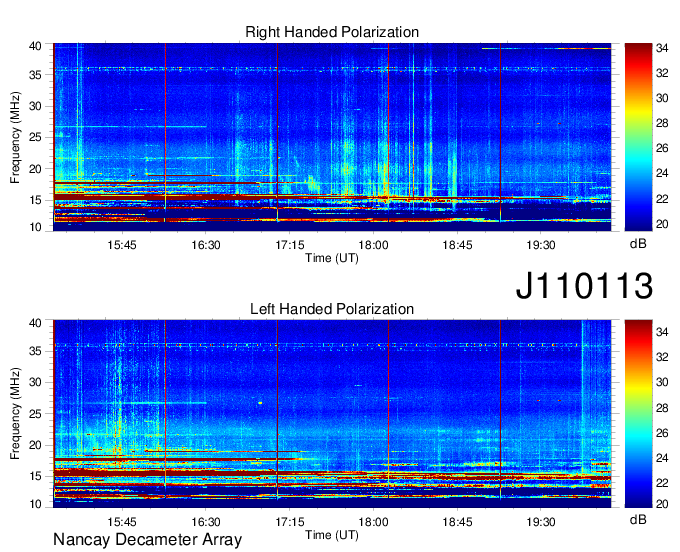Click the 20 MHz tick on top plot
The height and width of the screenshot is (552, 680).
(x=35, y=169)
